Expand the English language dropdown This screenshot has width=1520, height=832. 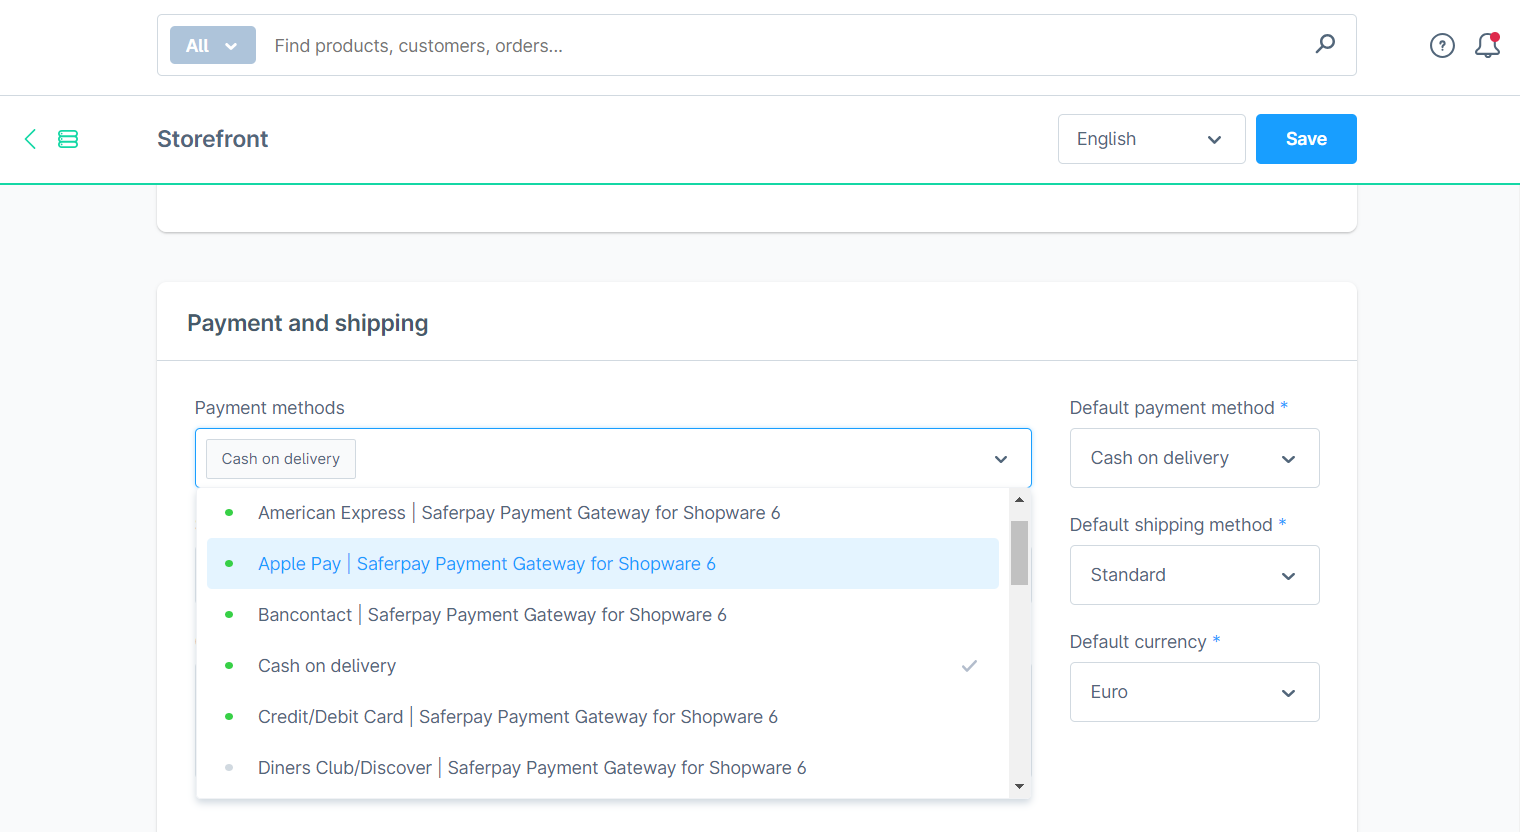point(1151,139)
